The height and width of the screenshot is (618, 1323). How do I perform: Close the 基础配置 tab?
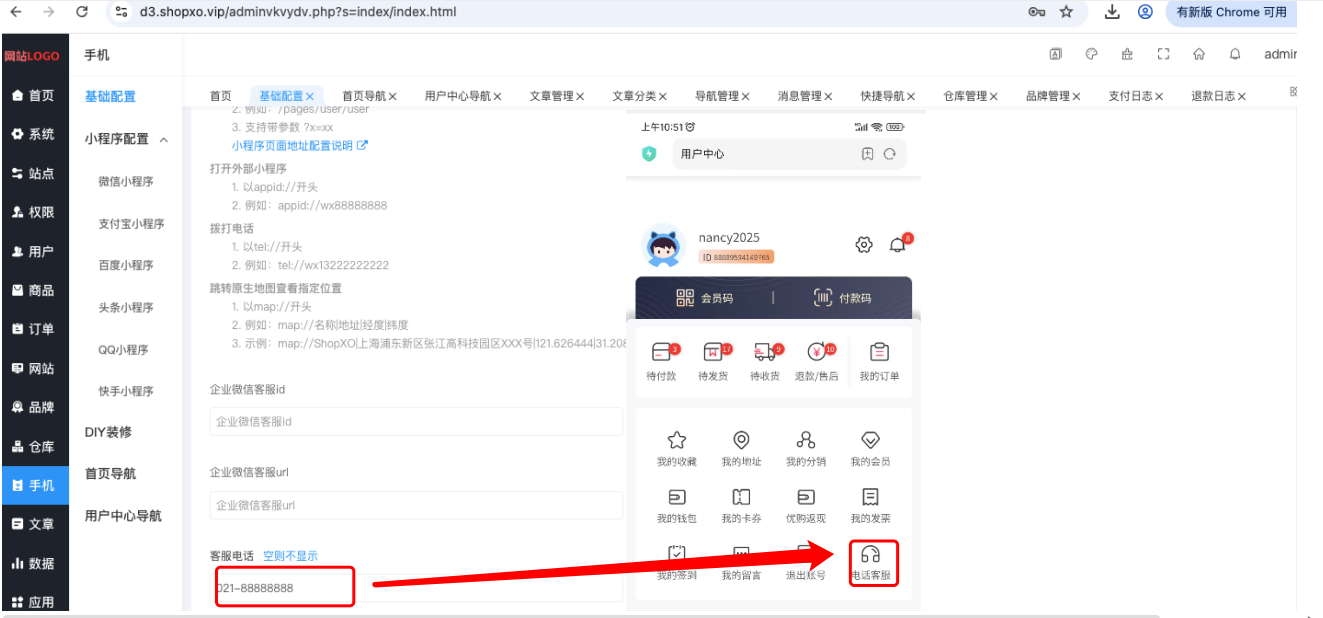[310, 96]
